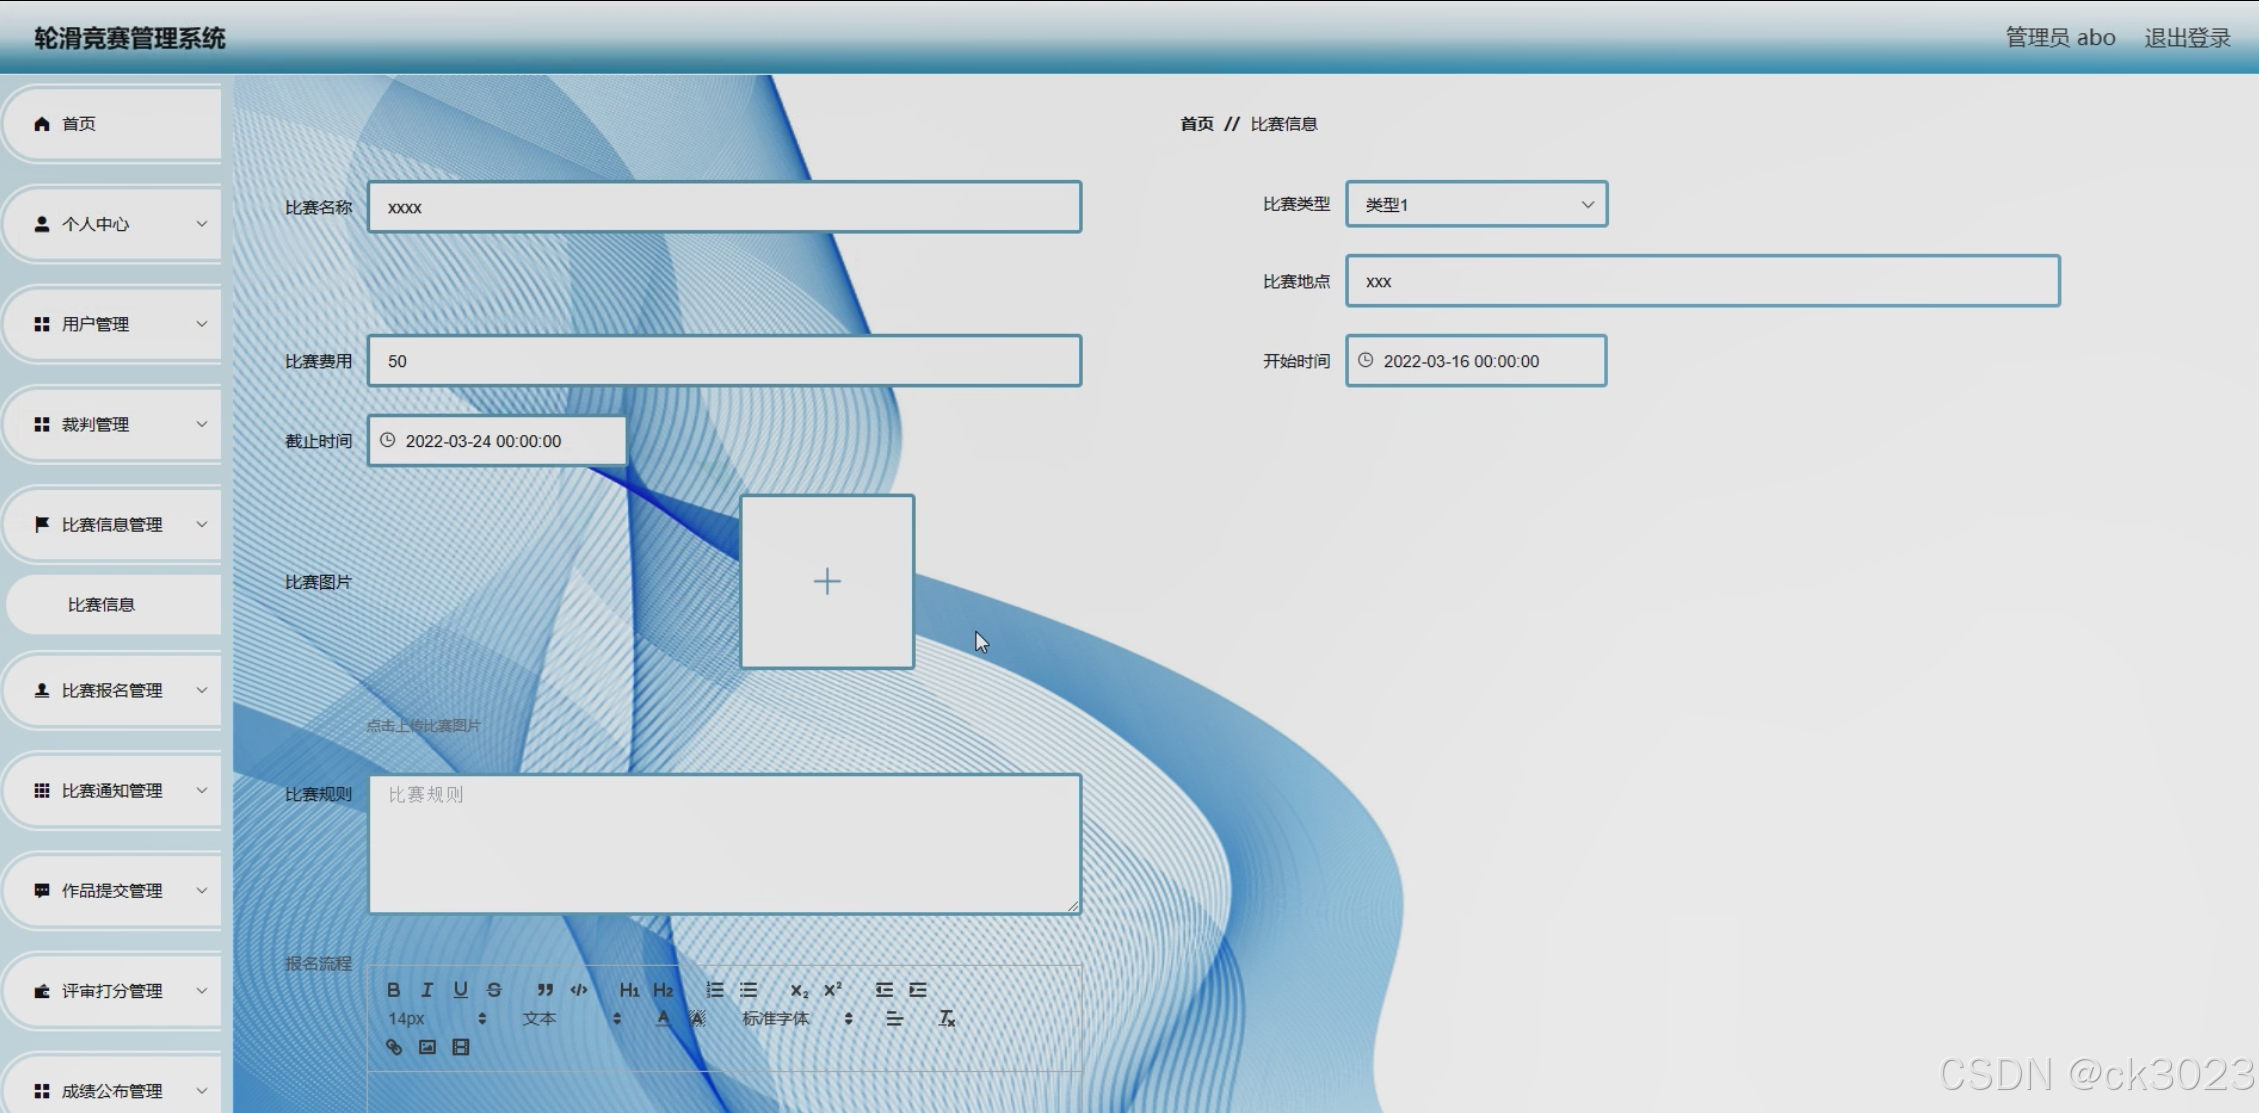This screenshot has width=2259, height=1113.
Task: Open text color picker in editor
Action: pyautogui.click(x=663, y=1019)
